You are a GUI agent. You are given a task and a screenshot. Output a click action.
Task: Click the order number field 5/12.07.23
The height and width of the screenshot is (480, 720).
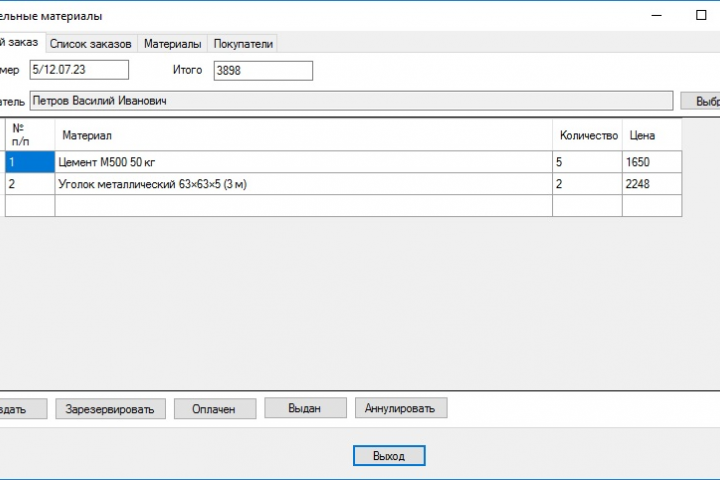coord(79,70)
